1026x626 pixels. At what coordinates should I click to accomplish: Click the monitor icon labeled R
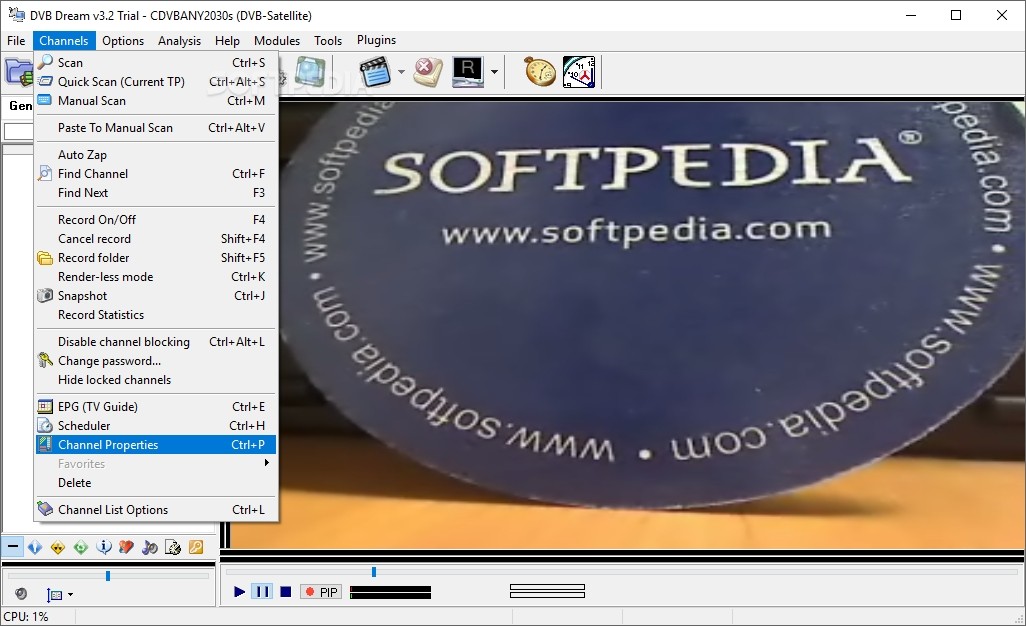coord(468,71)
